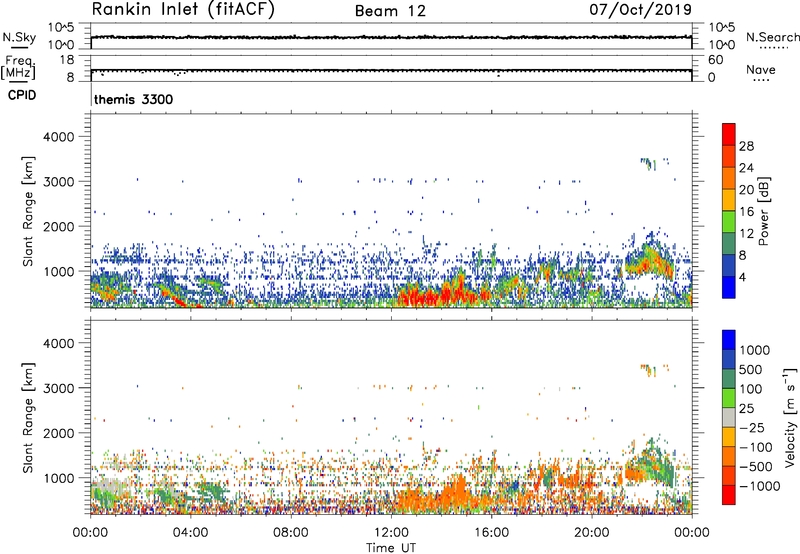Click the 'Nave' legend label

[760, 70]
